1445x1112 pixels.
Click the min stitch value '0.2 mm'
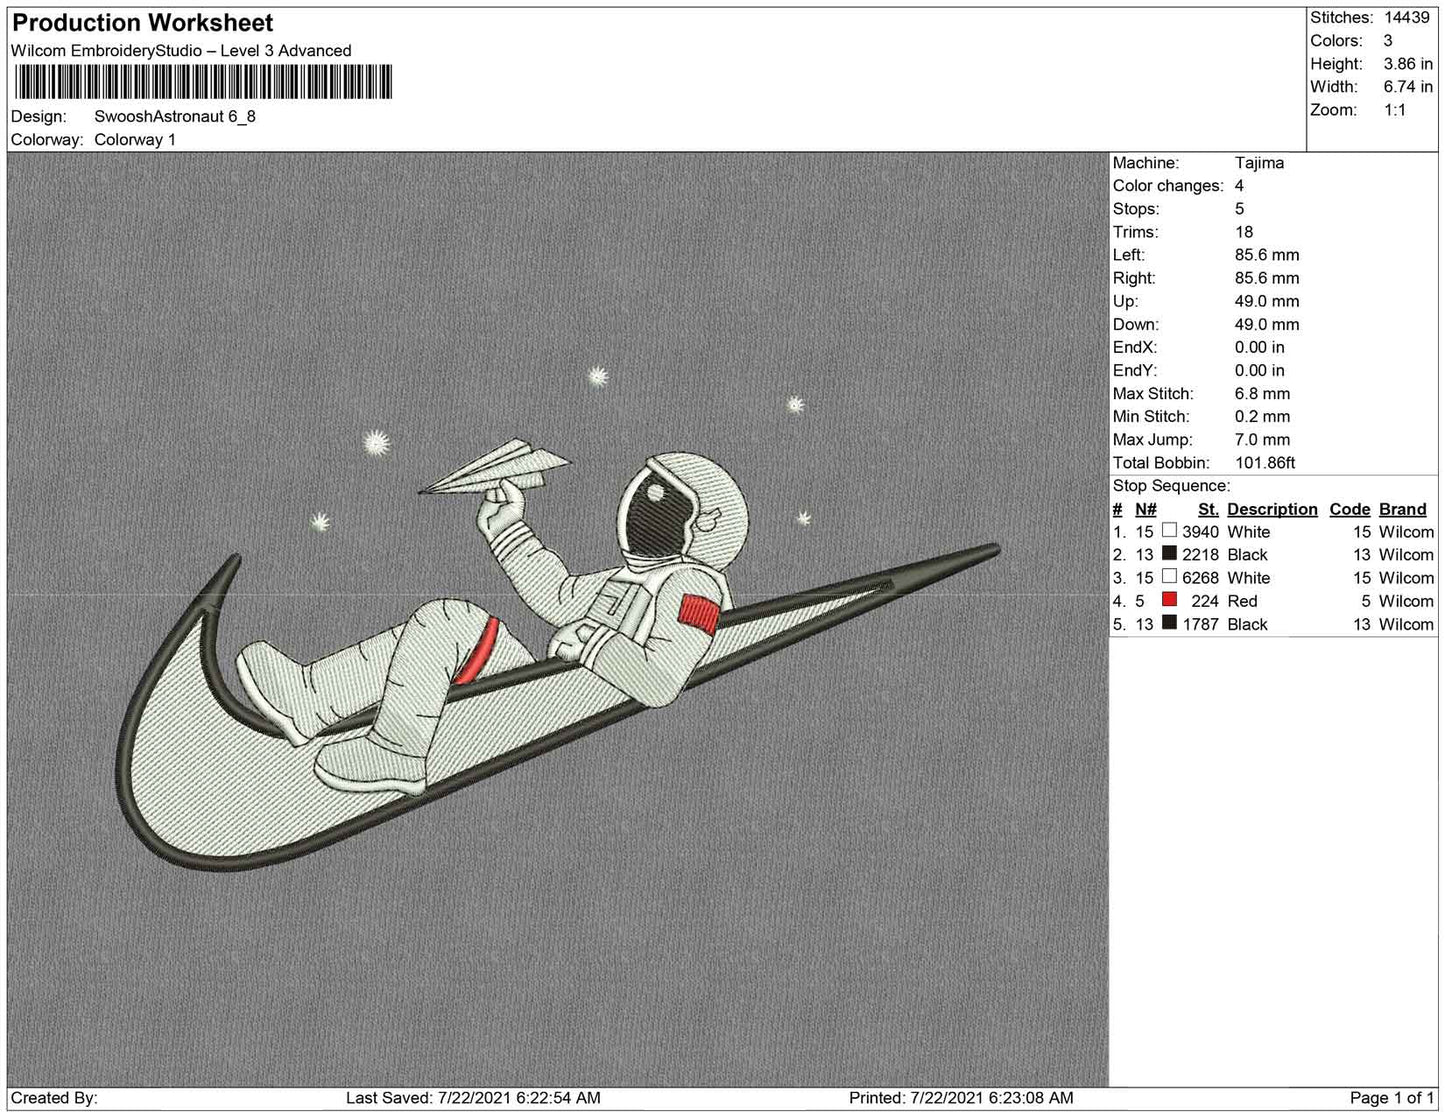click(x=1262, y=417)
